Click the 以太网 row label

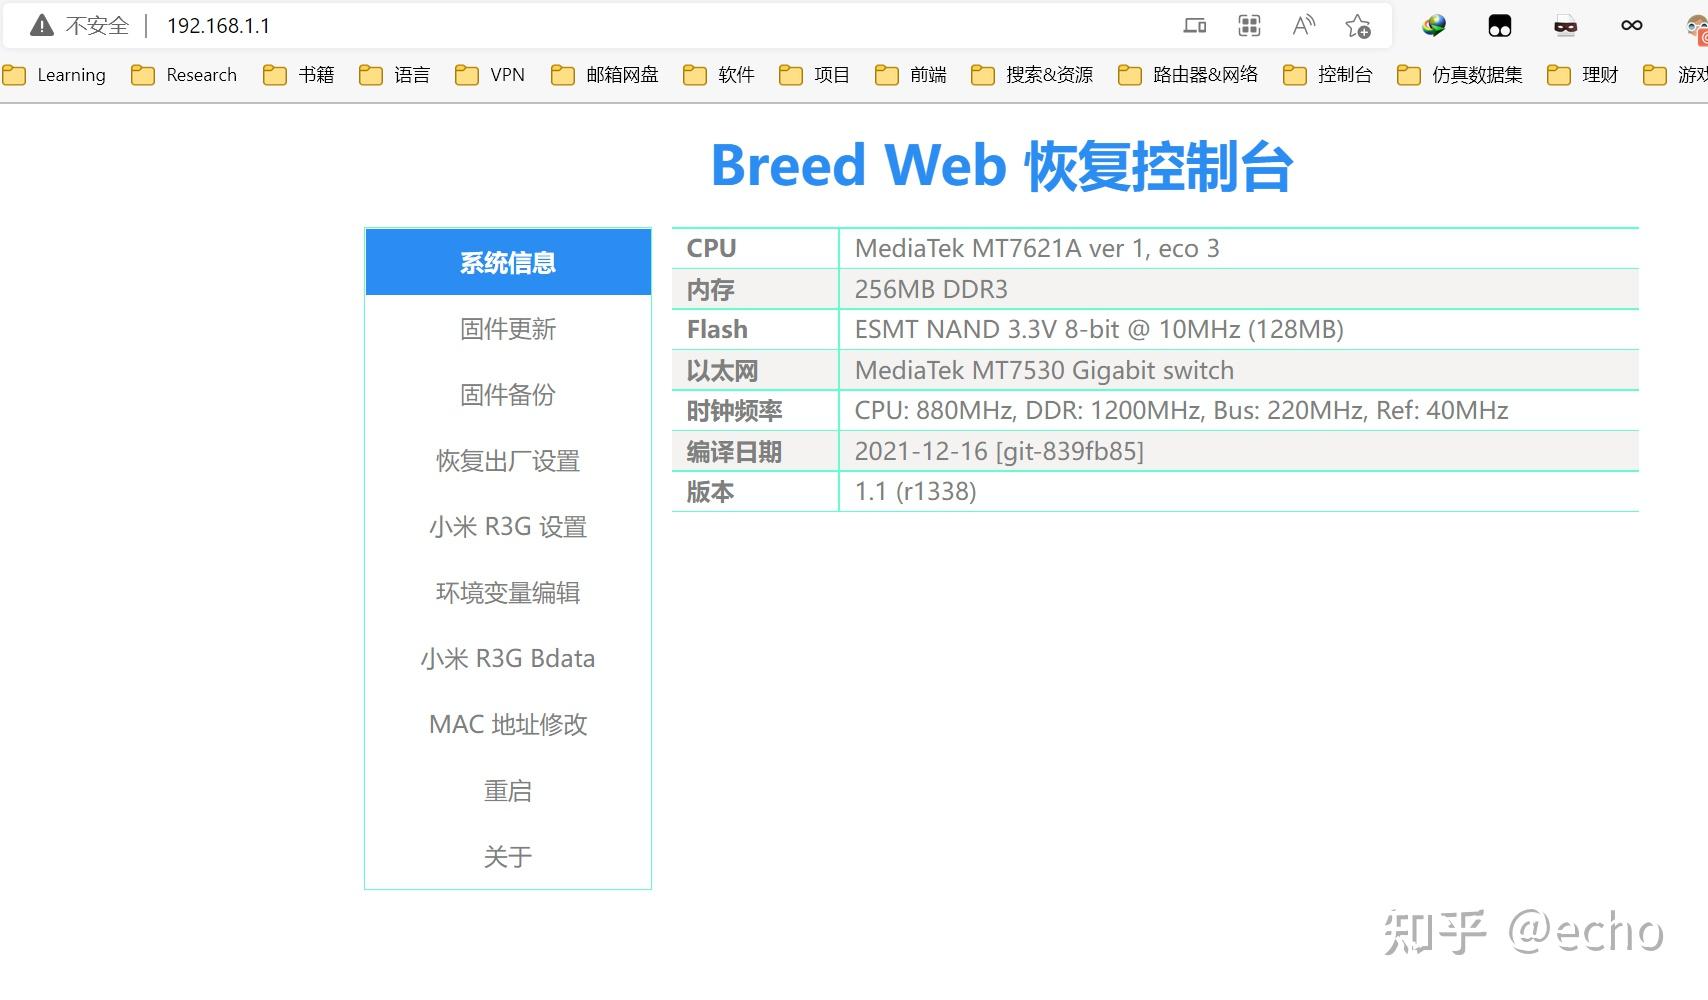(x=722, y=371)
